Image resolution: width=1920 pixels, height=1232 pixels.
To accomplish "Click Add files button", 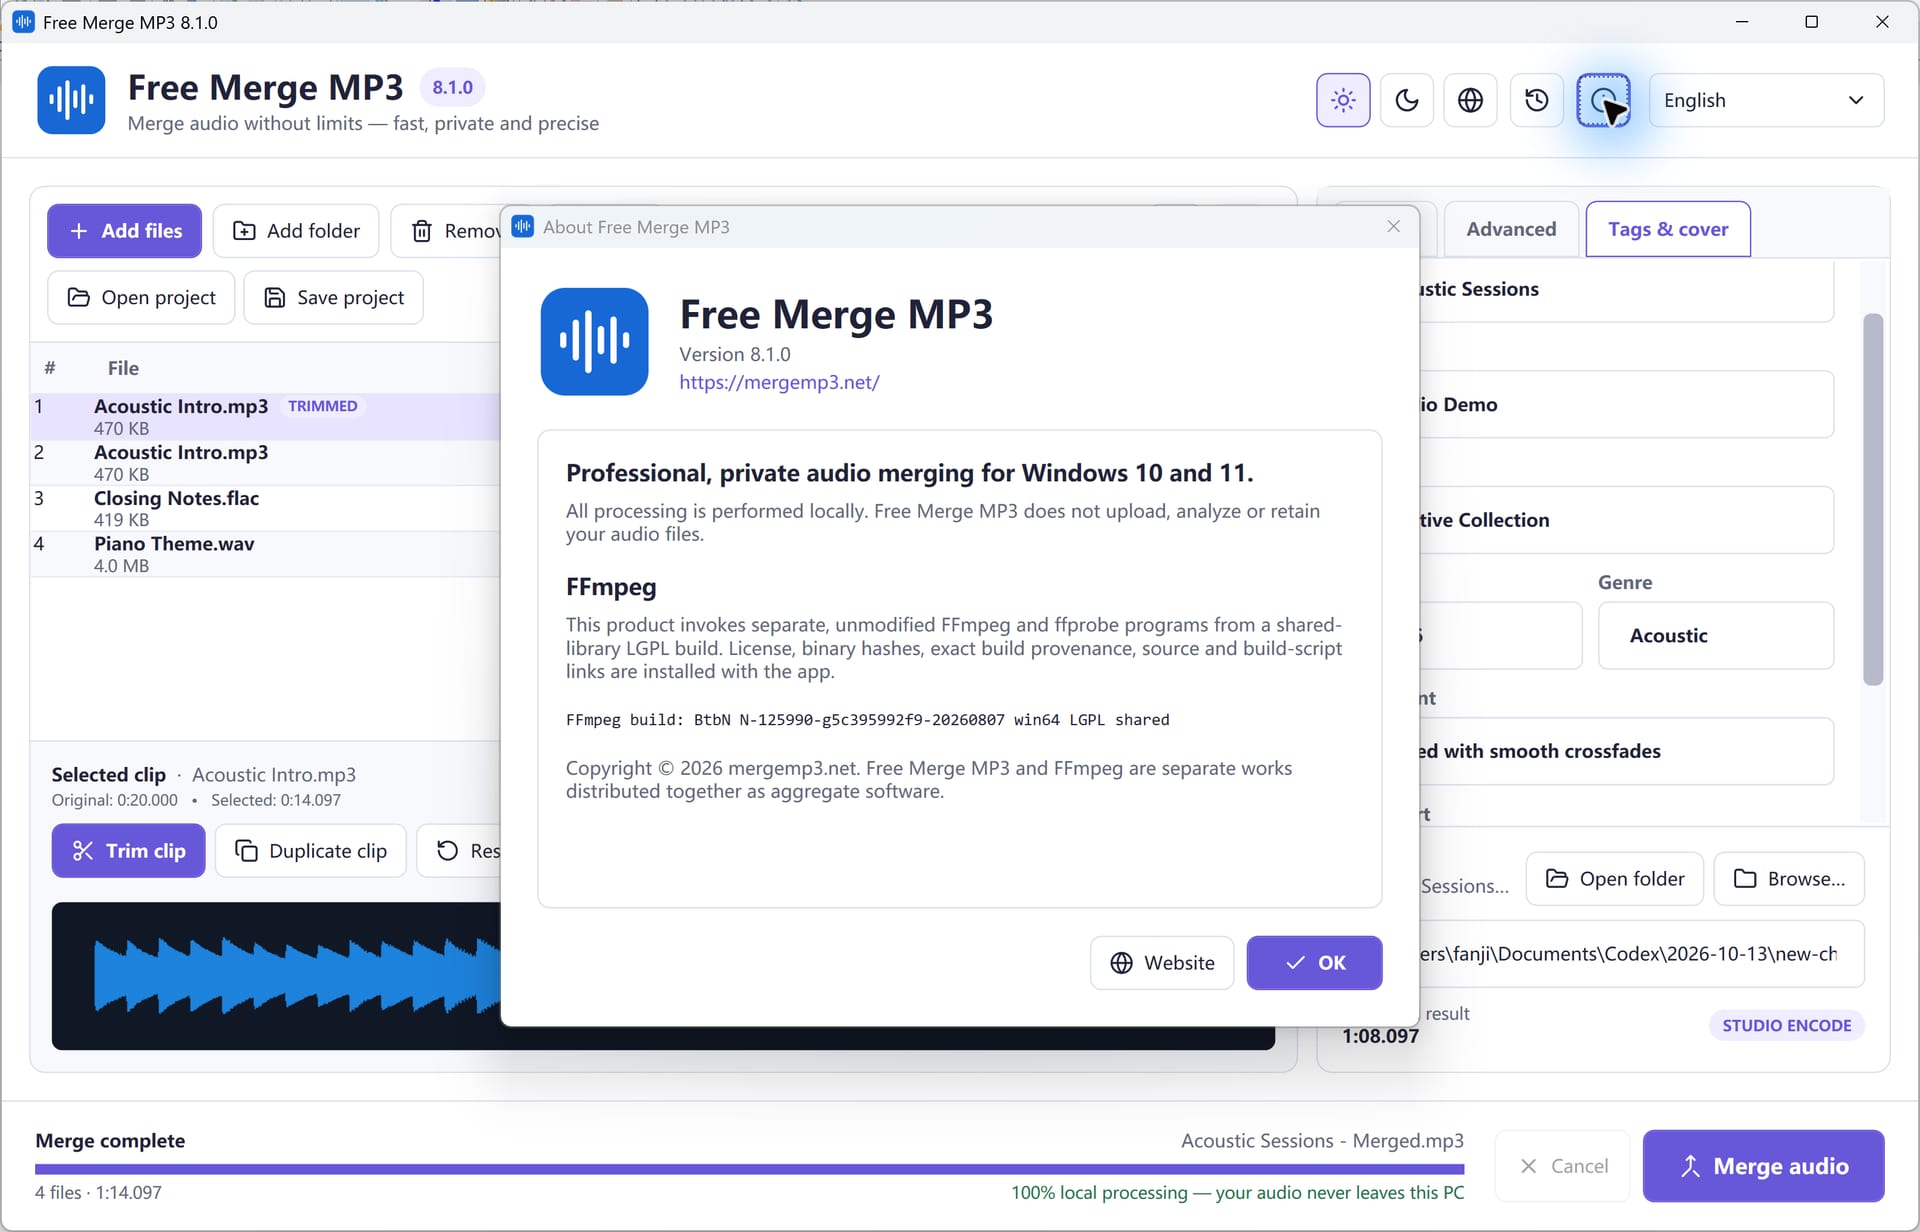I will (x=124, y=231).
